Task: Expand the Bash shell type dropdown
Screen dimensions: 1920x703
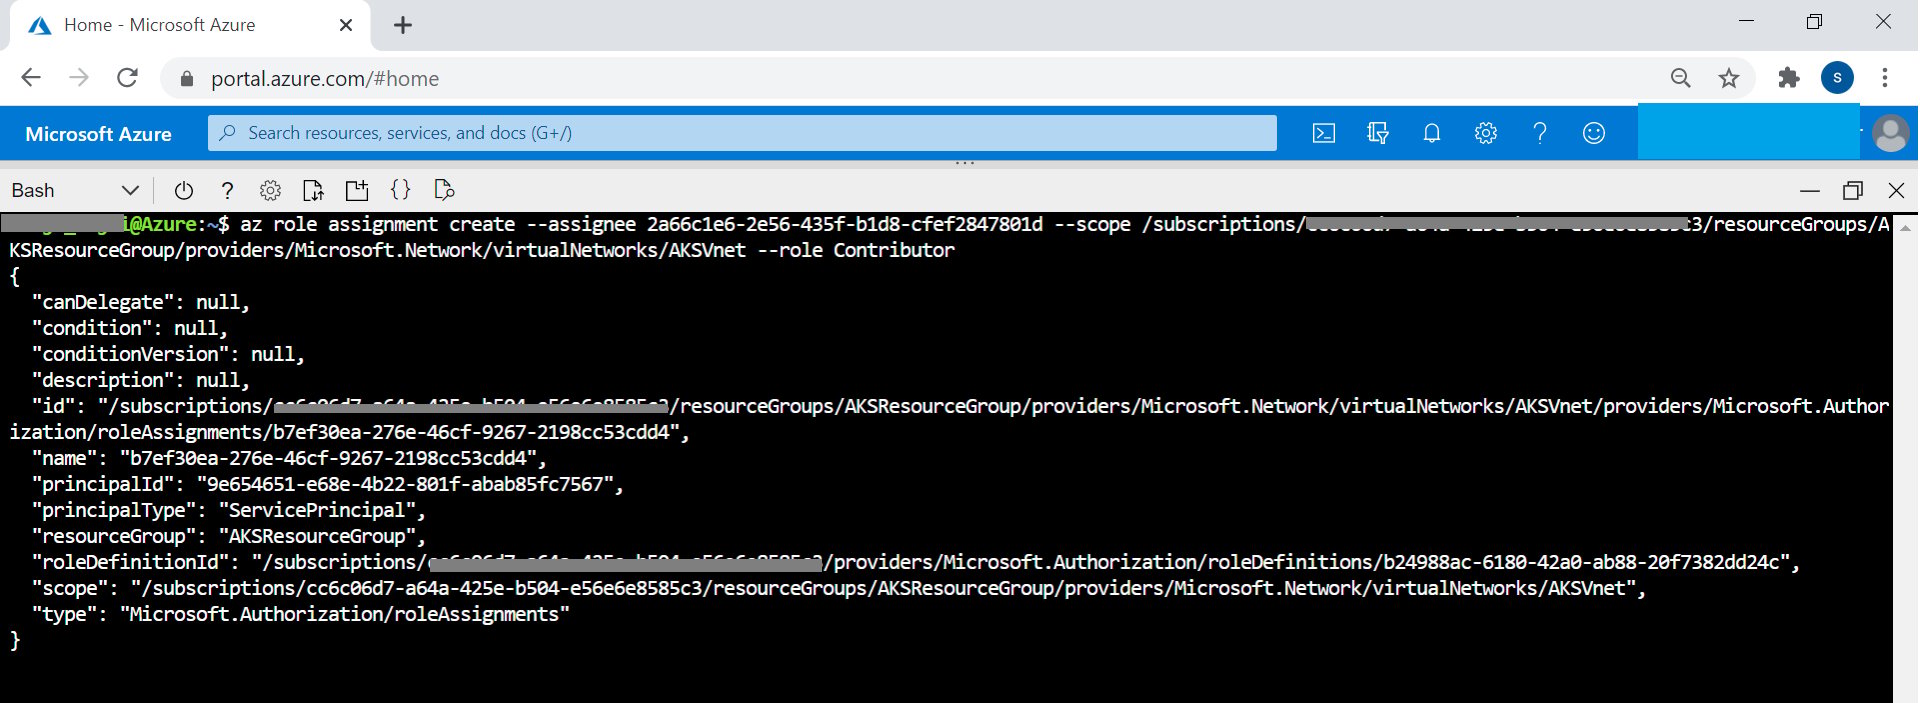Action: point(75,190)
